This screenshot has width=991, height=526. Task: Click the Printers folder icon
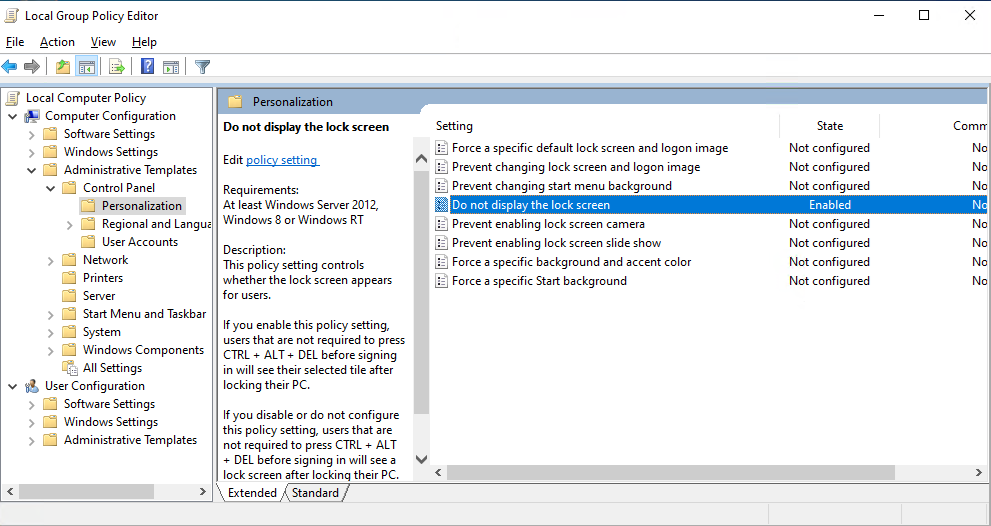point(70,278)
